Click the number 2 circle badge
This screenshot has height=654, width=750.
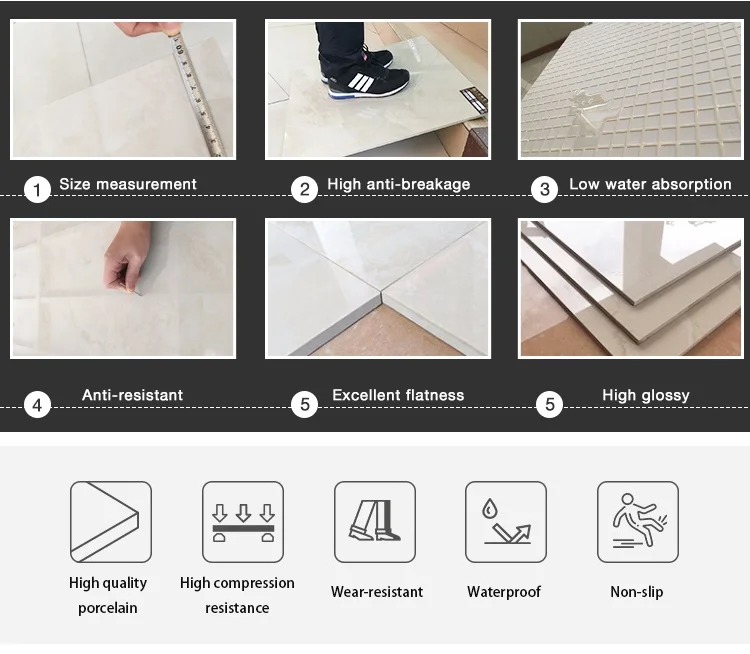305,189
